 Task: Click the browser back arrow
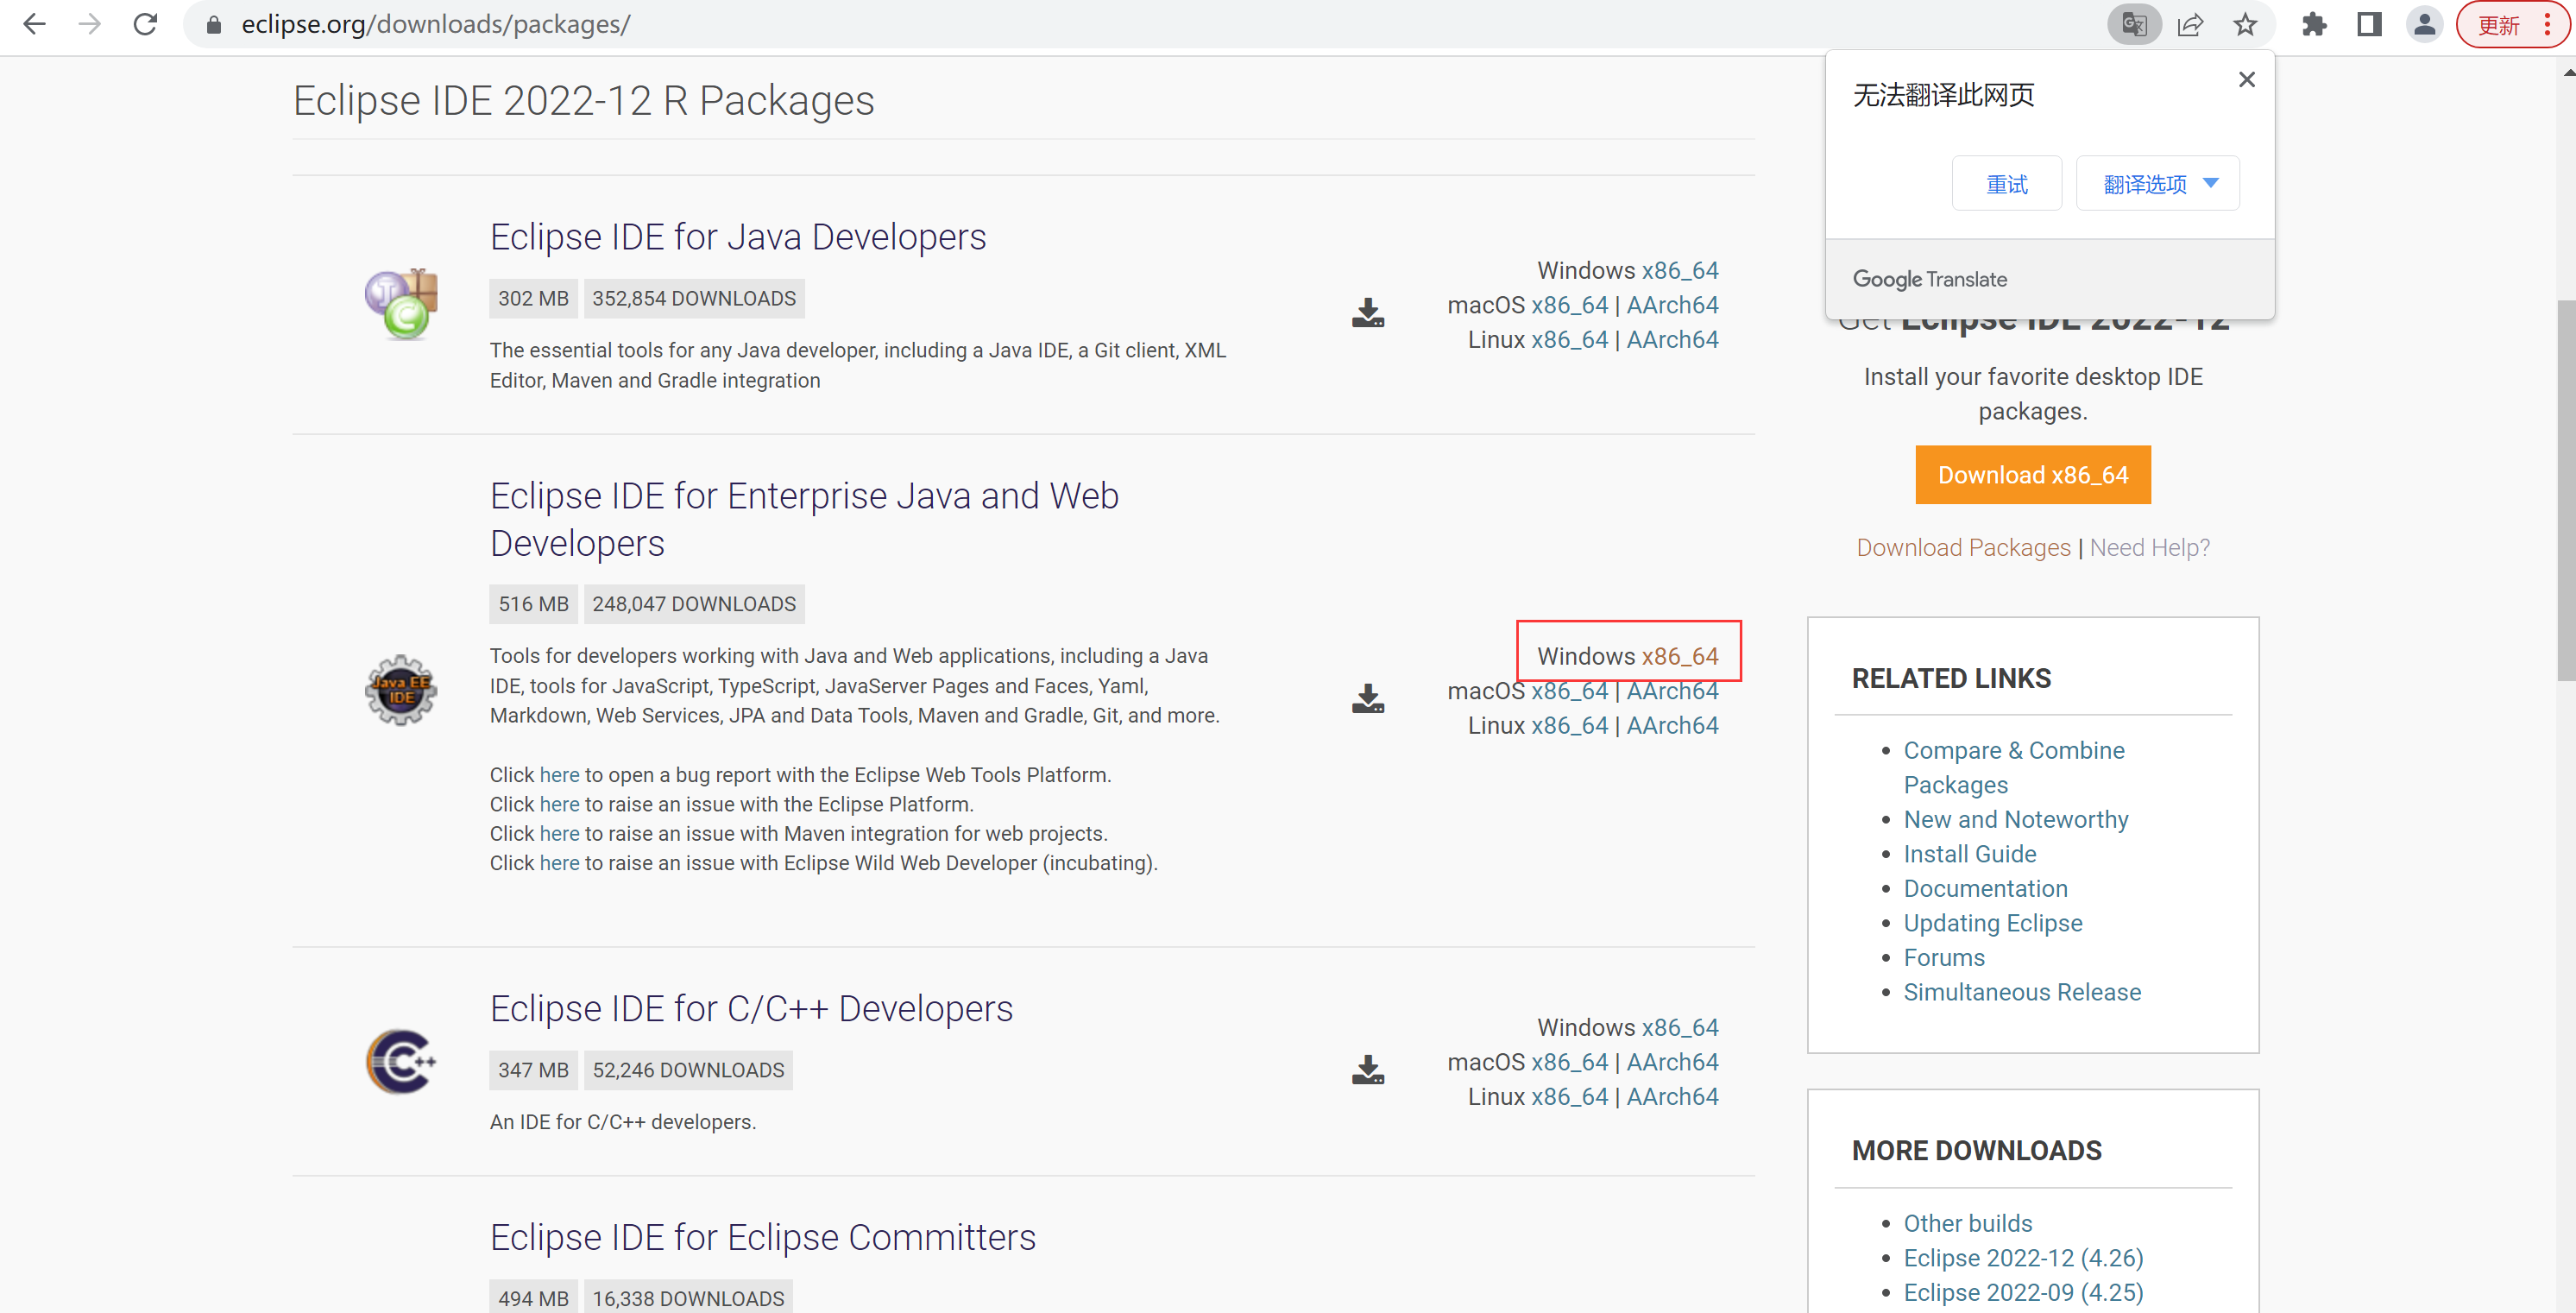pyautogui.click(x=34, y=24)
